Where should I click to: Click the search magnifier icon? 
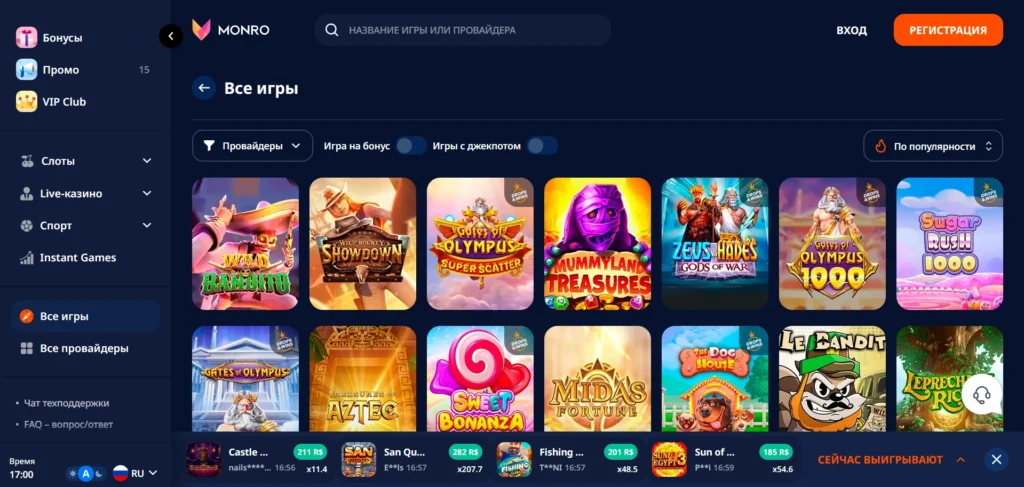coord(332,30)
